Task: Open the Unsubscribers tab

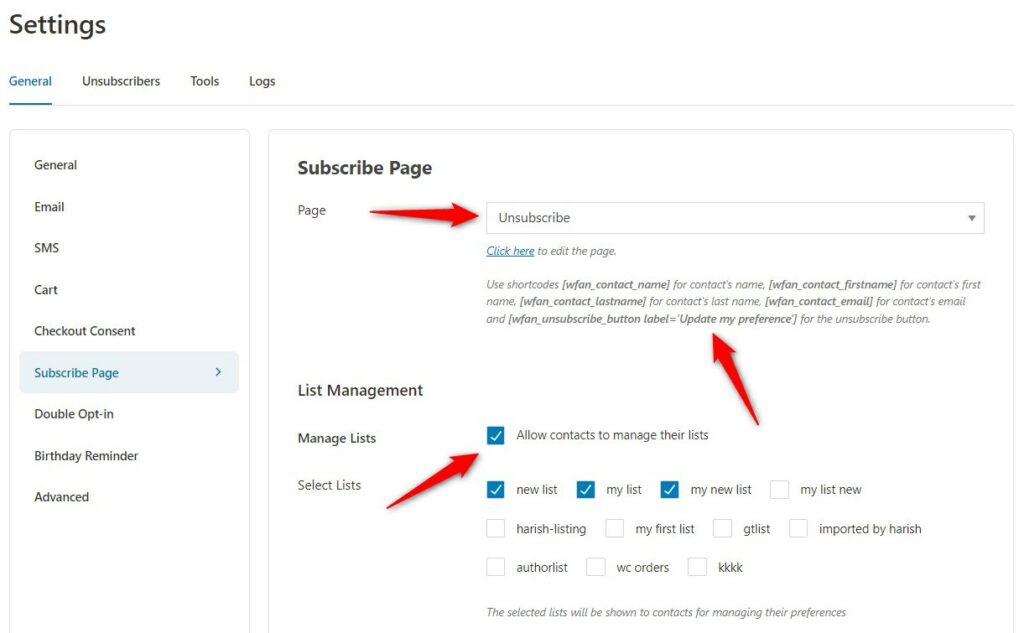Action: 121,81
